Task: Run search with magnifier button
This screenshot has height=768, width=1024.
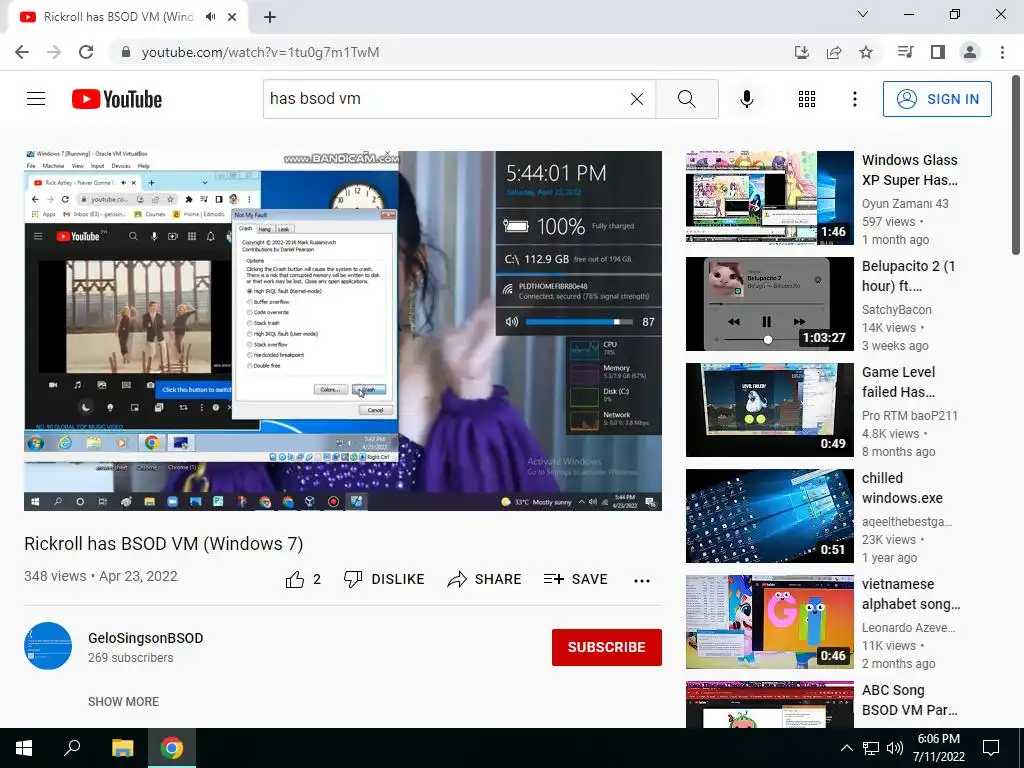Action: 686,99
